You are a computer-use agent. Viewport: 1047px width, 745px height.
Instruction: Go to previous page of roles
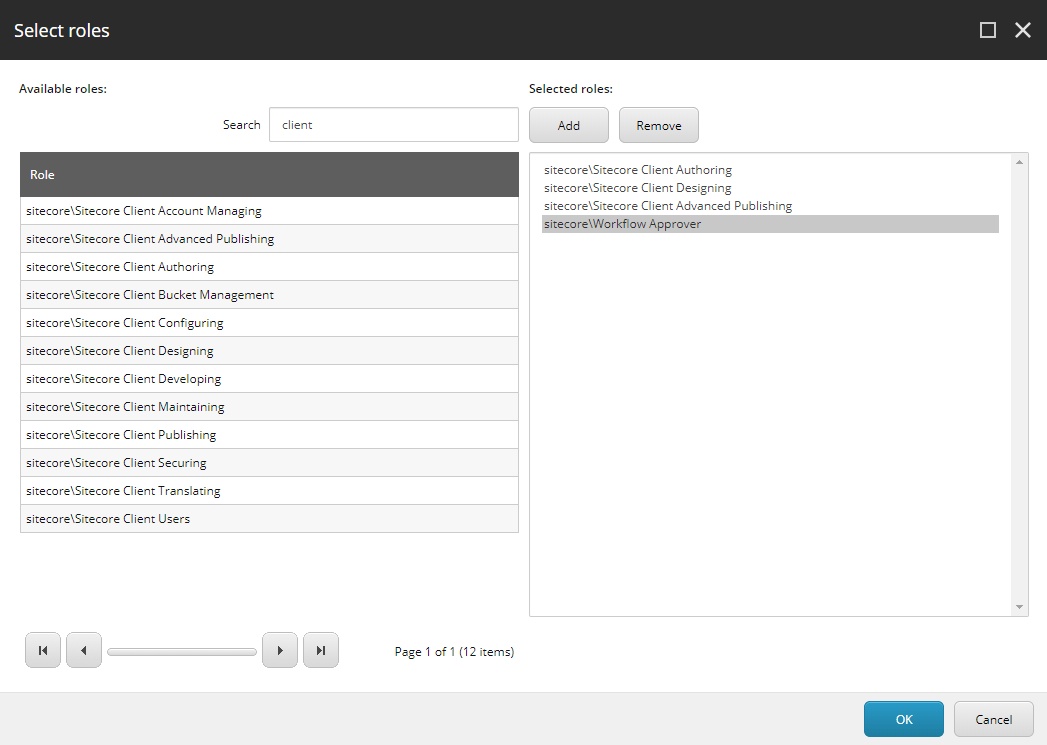coord(84,650)
